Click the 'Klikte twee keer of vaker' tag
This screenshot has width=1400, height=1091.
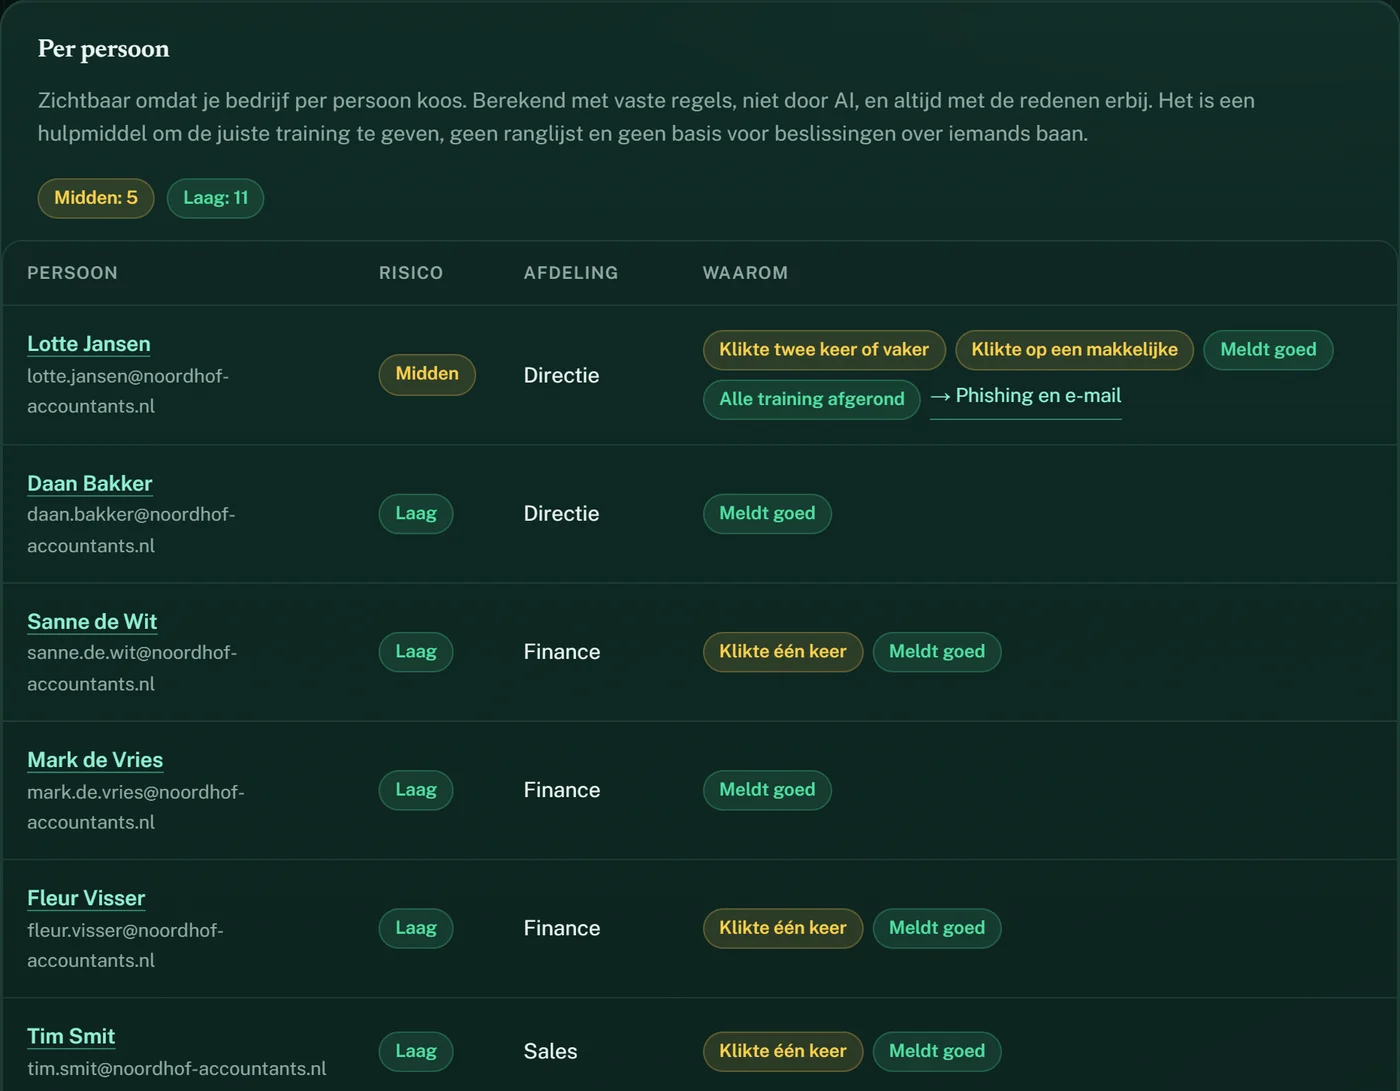point(824,350)
